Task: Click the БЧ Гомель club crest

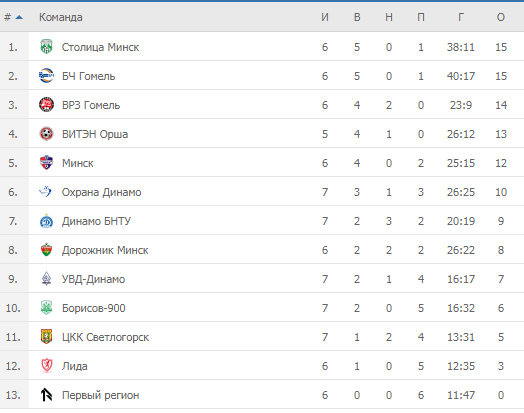Action: pyautogui.click(x=46, y=76)
